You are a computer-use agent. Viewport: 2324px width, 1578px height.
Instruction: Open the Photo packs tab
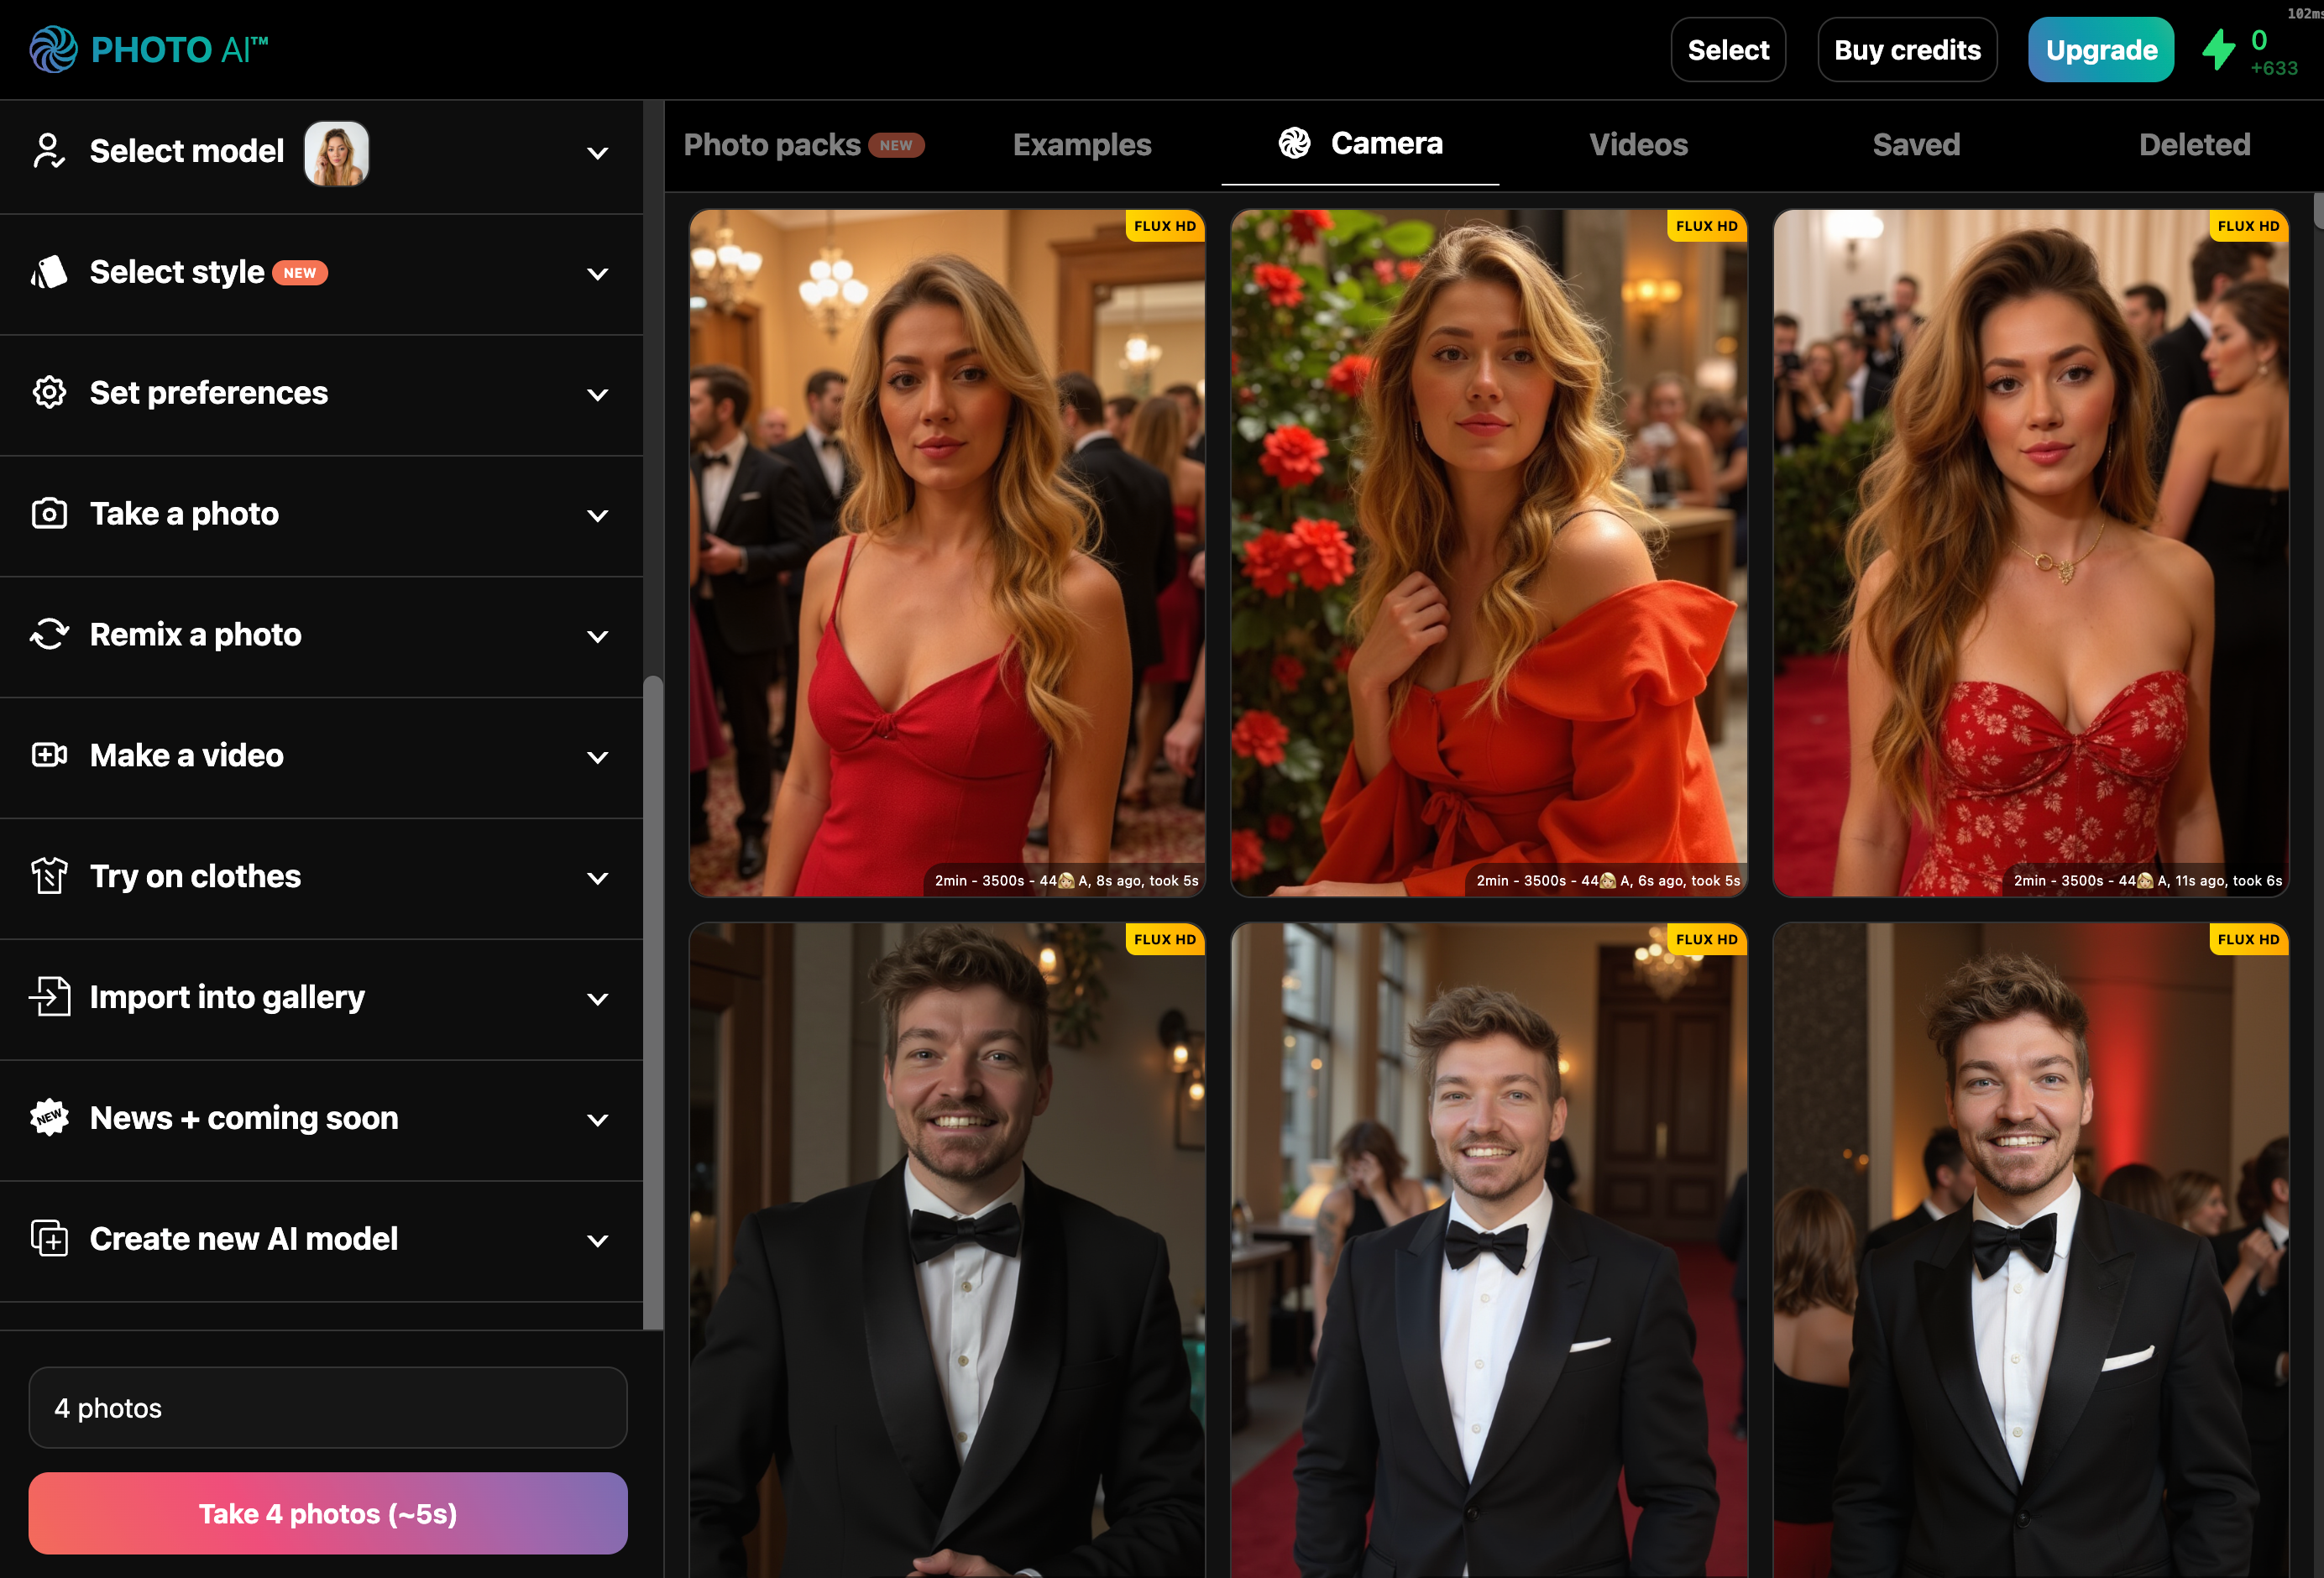[x=772, y=145]
